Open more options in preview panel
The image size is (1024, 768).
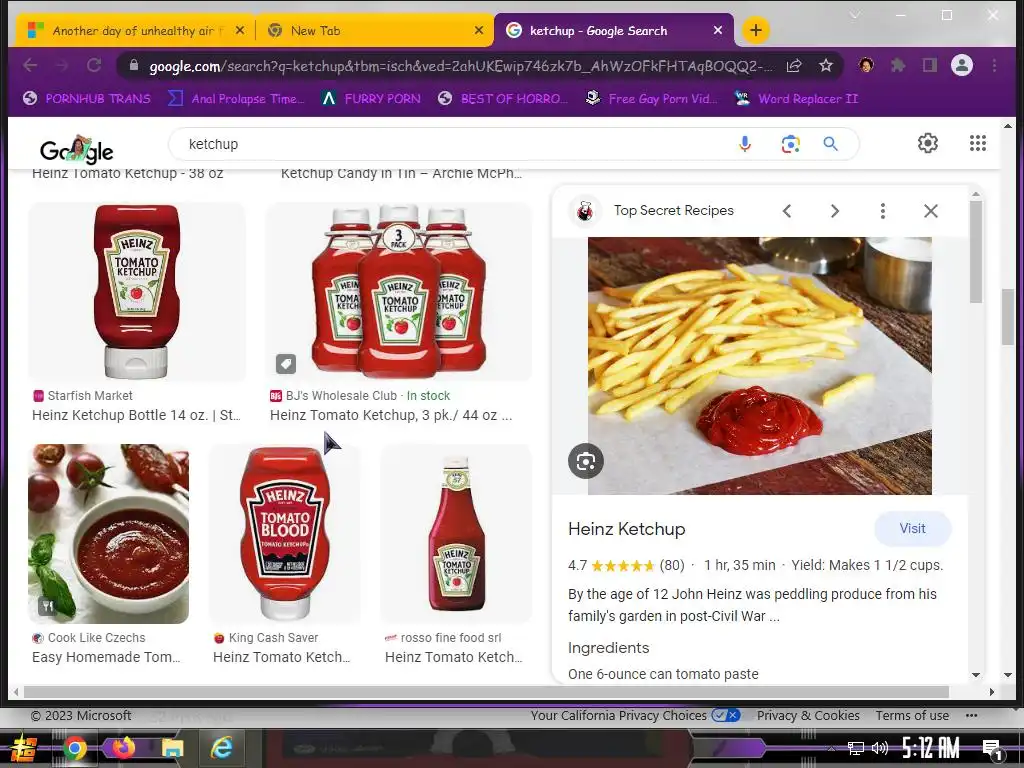pyautogui.click(x=882, y=211)
